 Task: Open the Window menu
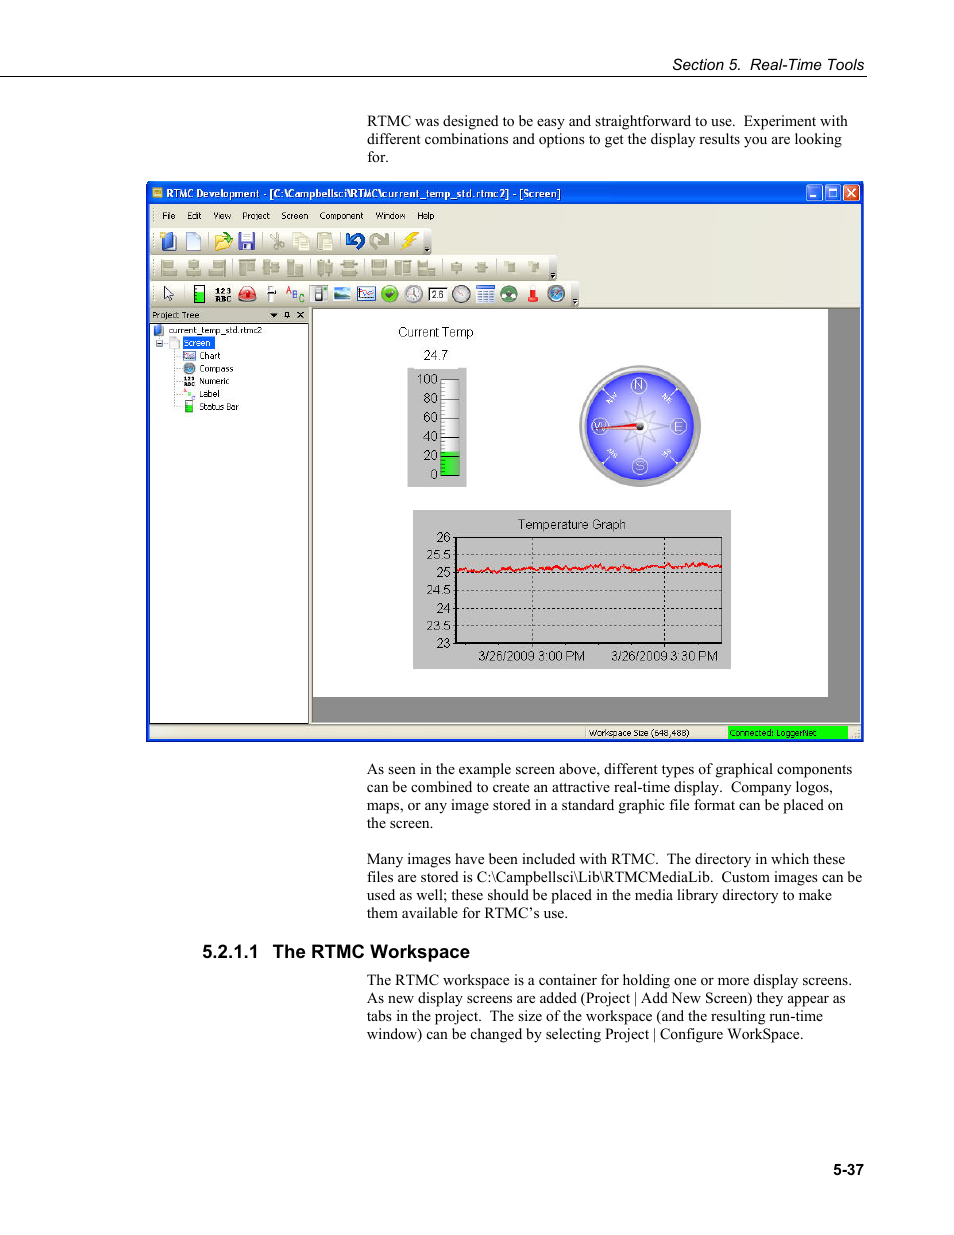(x=390, y=216)
